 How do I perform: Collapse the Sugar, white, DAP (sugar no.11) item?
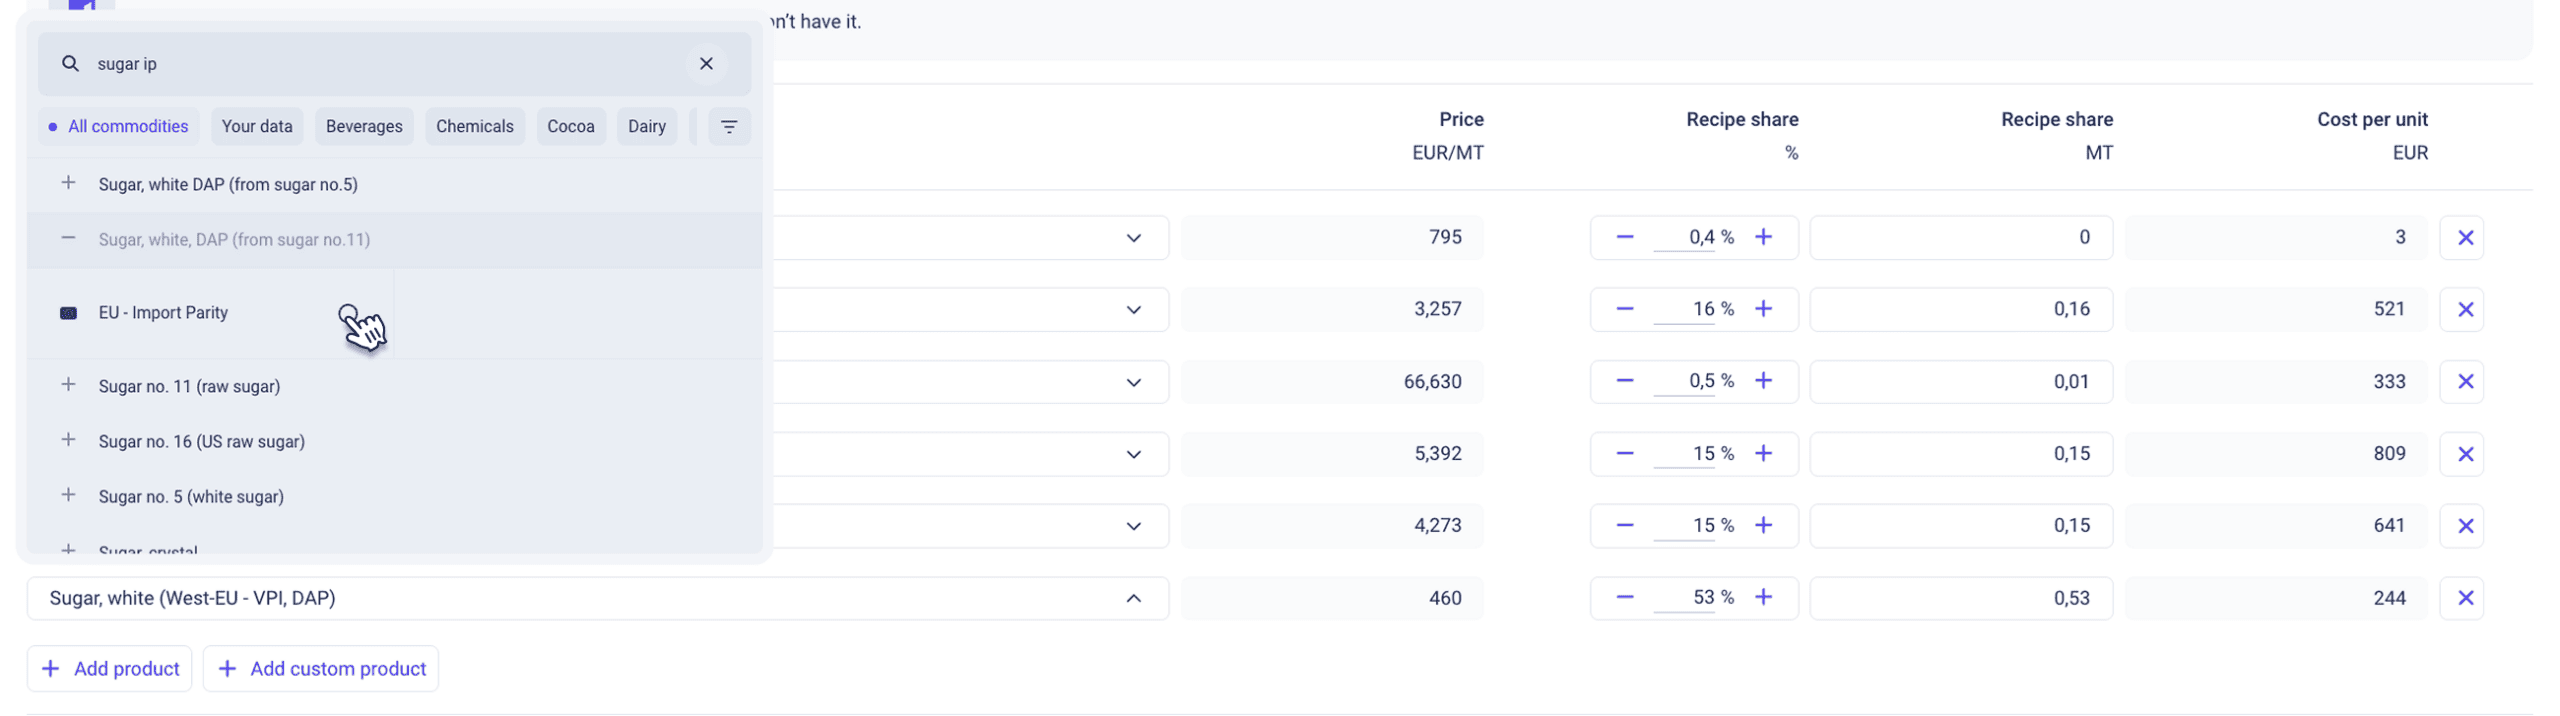[x=68, y=238]
